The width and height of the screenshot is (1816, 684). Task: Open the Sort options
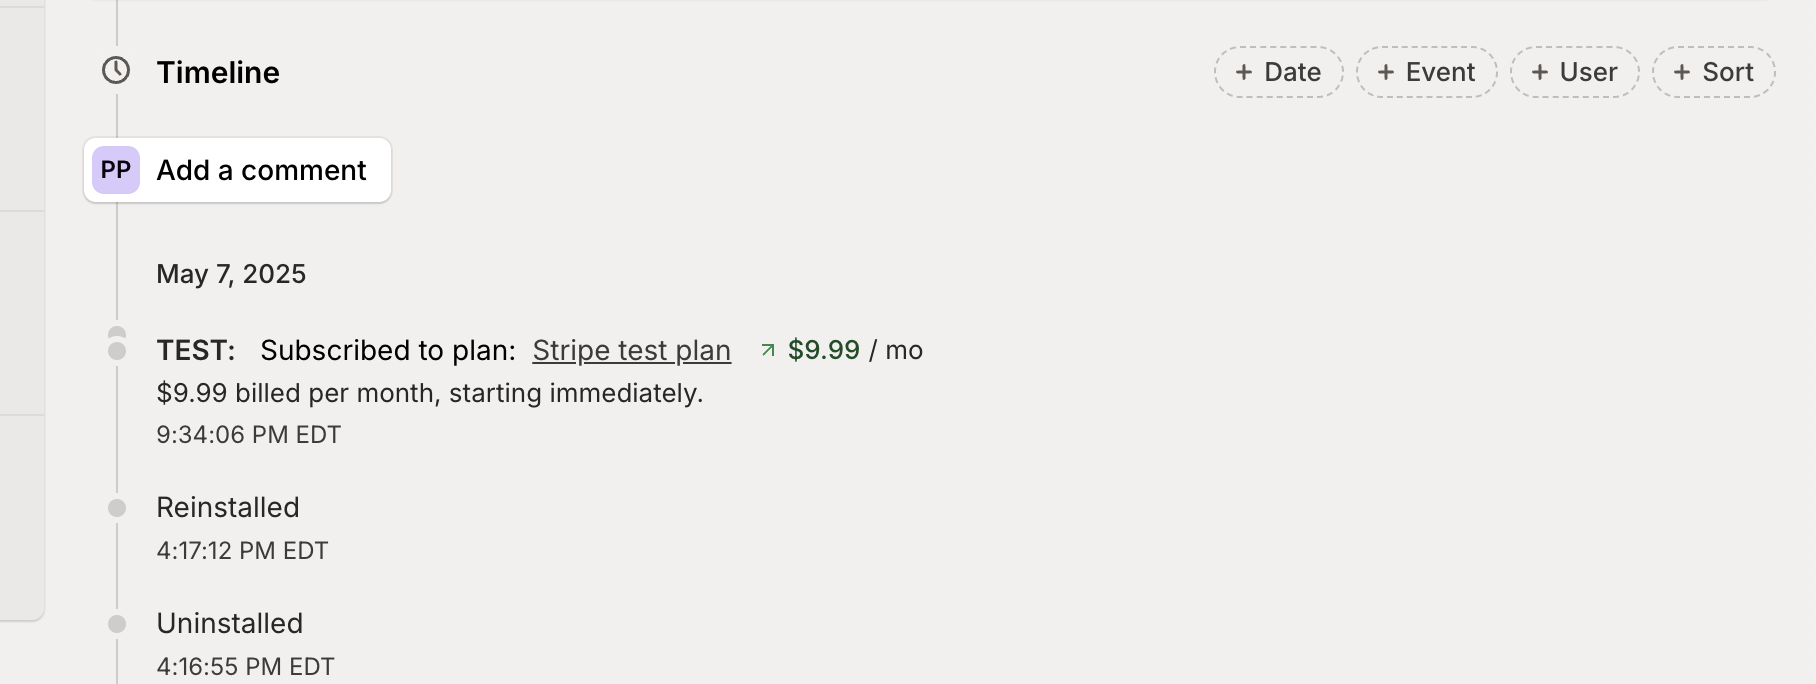(x=1713, y=72)
